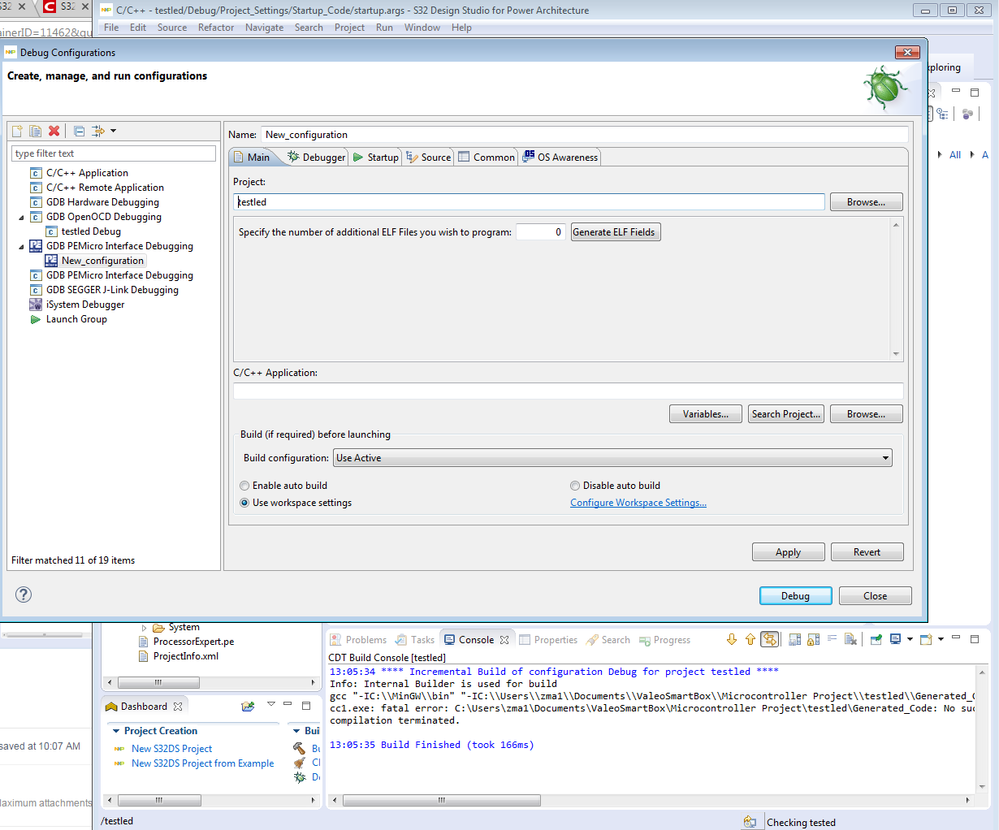Click the Debug button
The width and height of the screenshot is (999, 830).
pyautogui.click(x=795, y=596)
